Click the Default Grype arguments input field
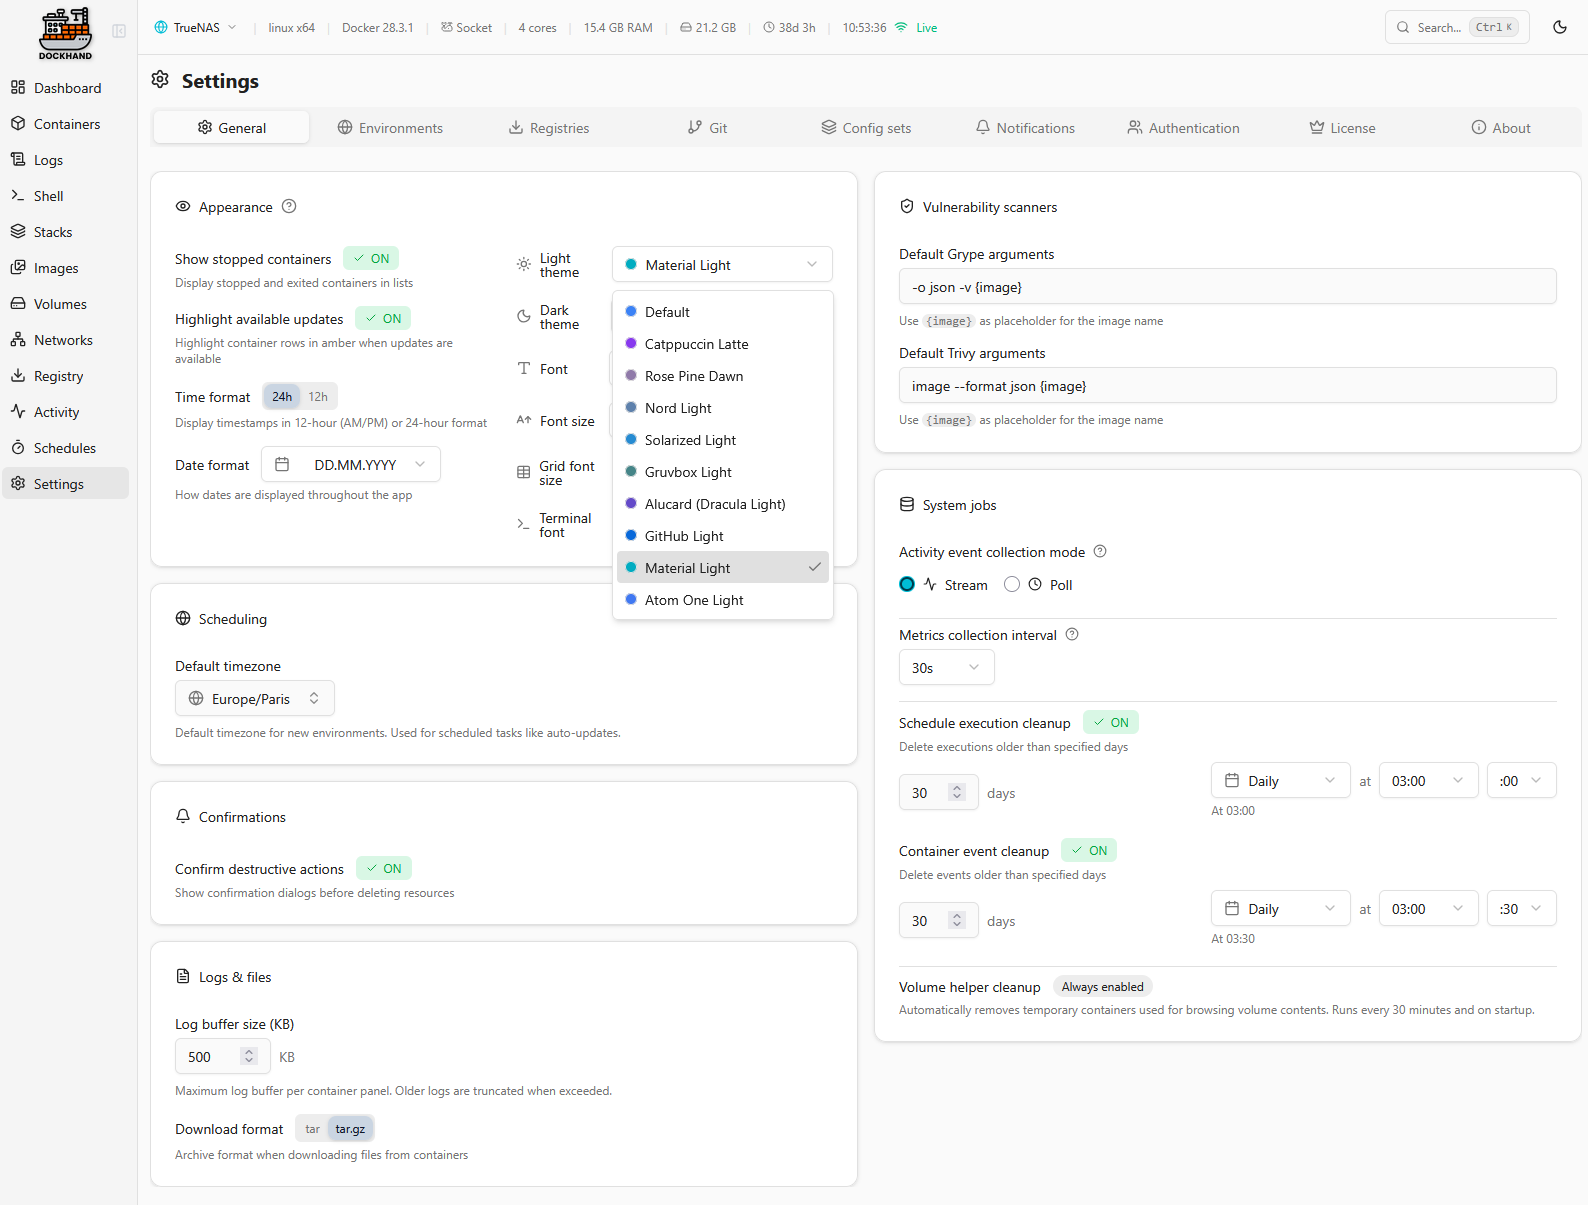This screenshot has width=1588, height=1205. click(1227, 287)
